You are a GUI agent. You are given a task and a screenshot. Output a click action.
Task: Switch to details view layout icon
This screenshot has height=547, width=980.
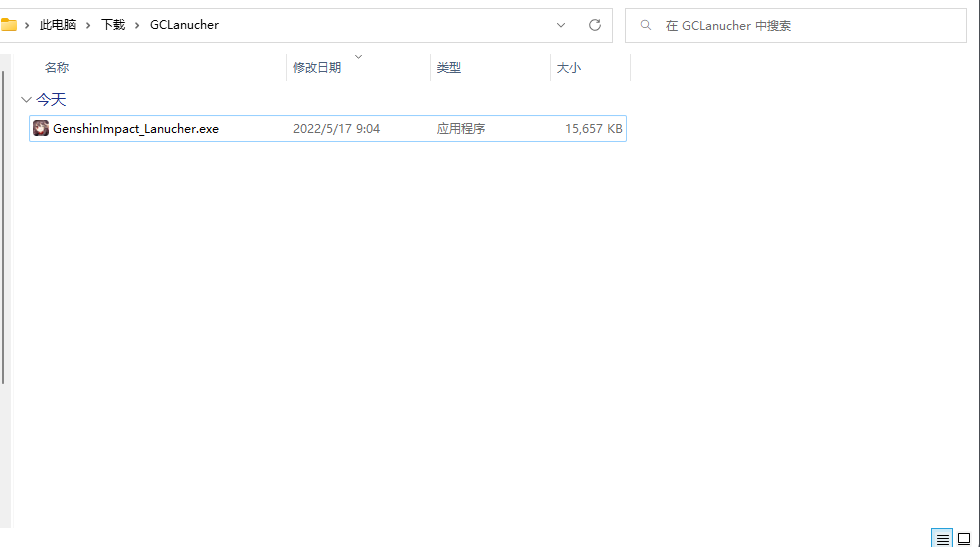coord(942,538)
